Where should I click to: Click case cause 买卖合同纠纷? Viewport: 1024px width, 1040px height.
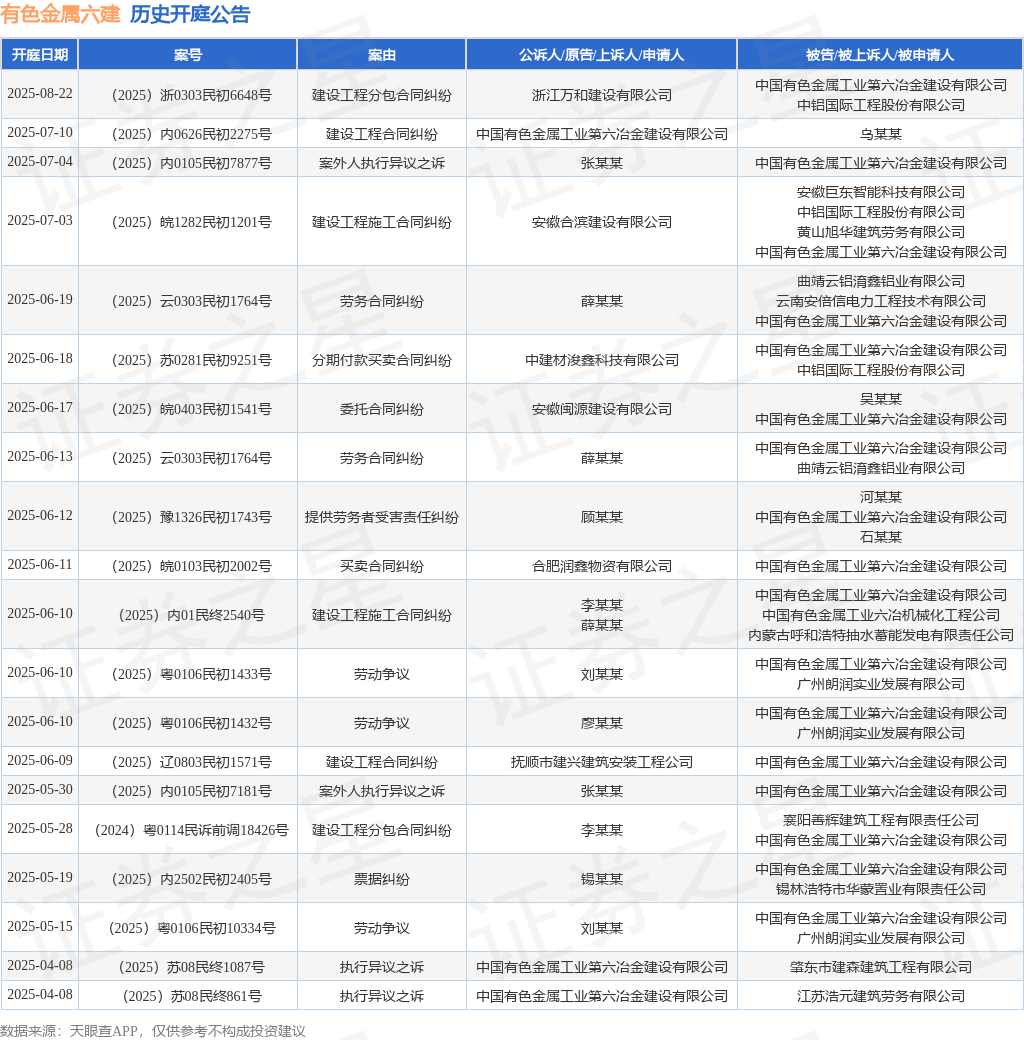(381, 566)
